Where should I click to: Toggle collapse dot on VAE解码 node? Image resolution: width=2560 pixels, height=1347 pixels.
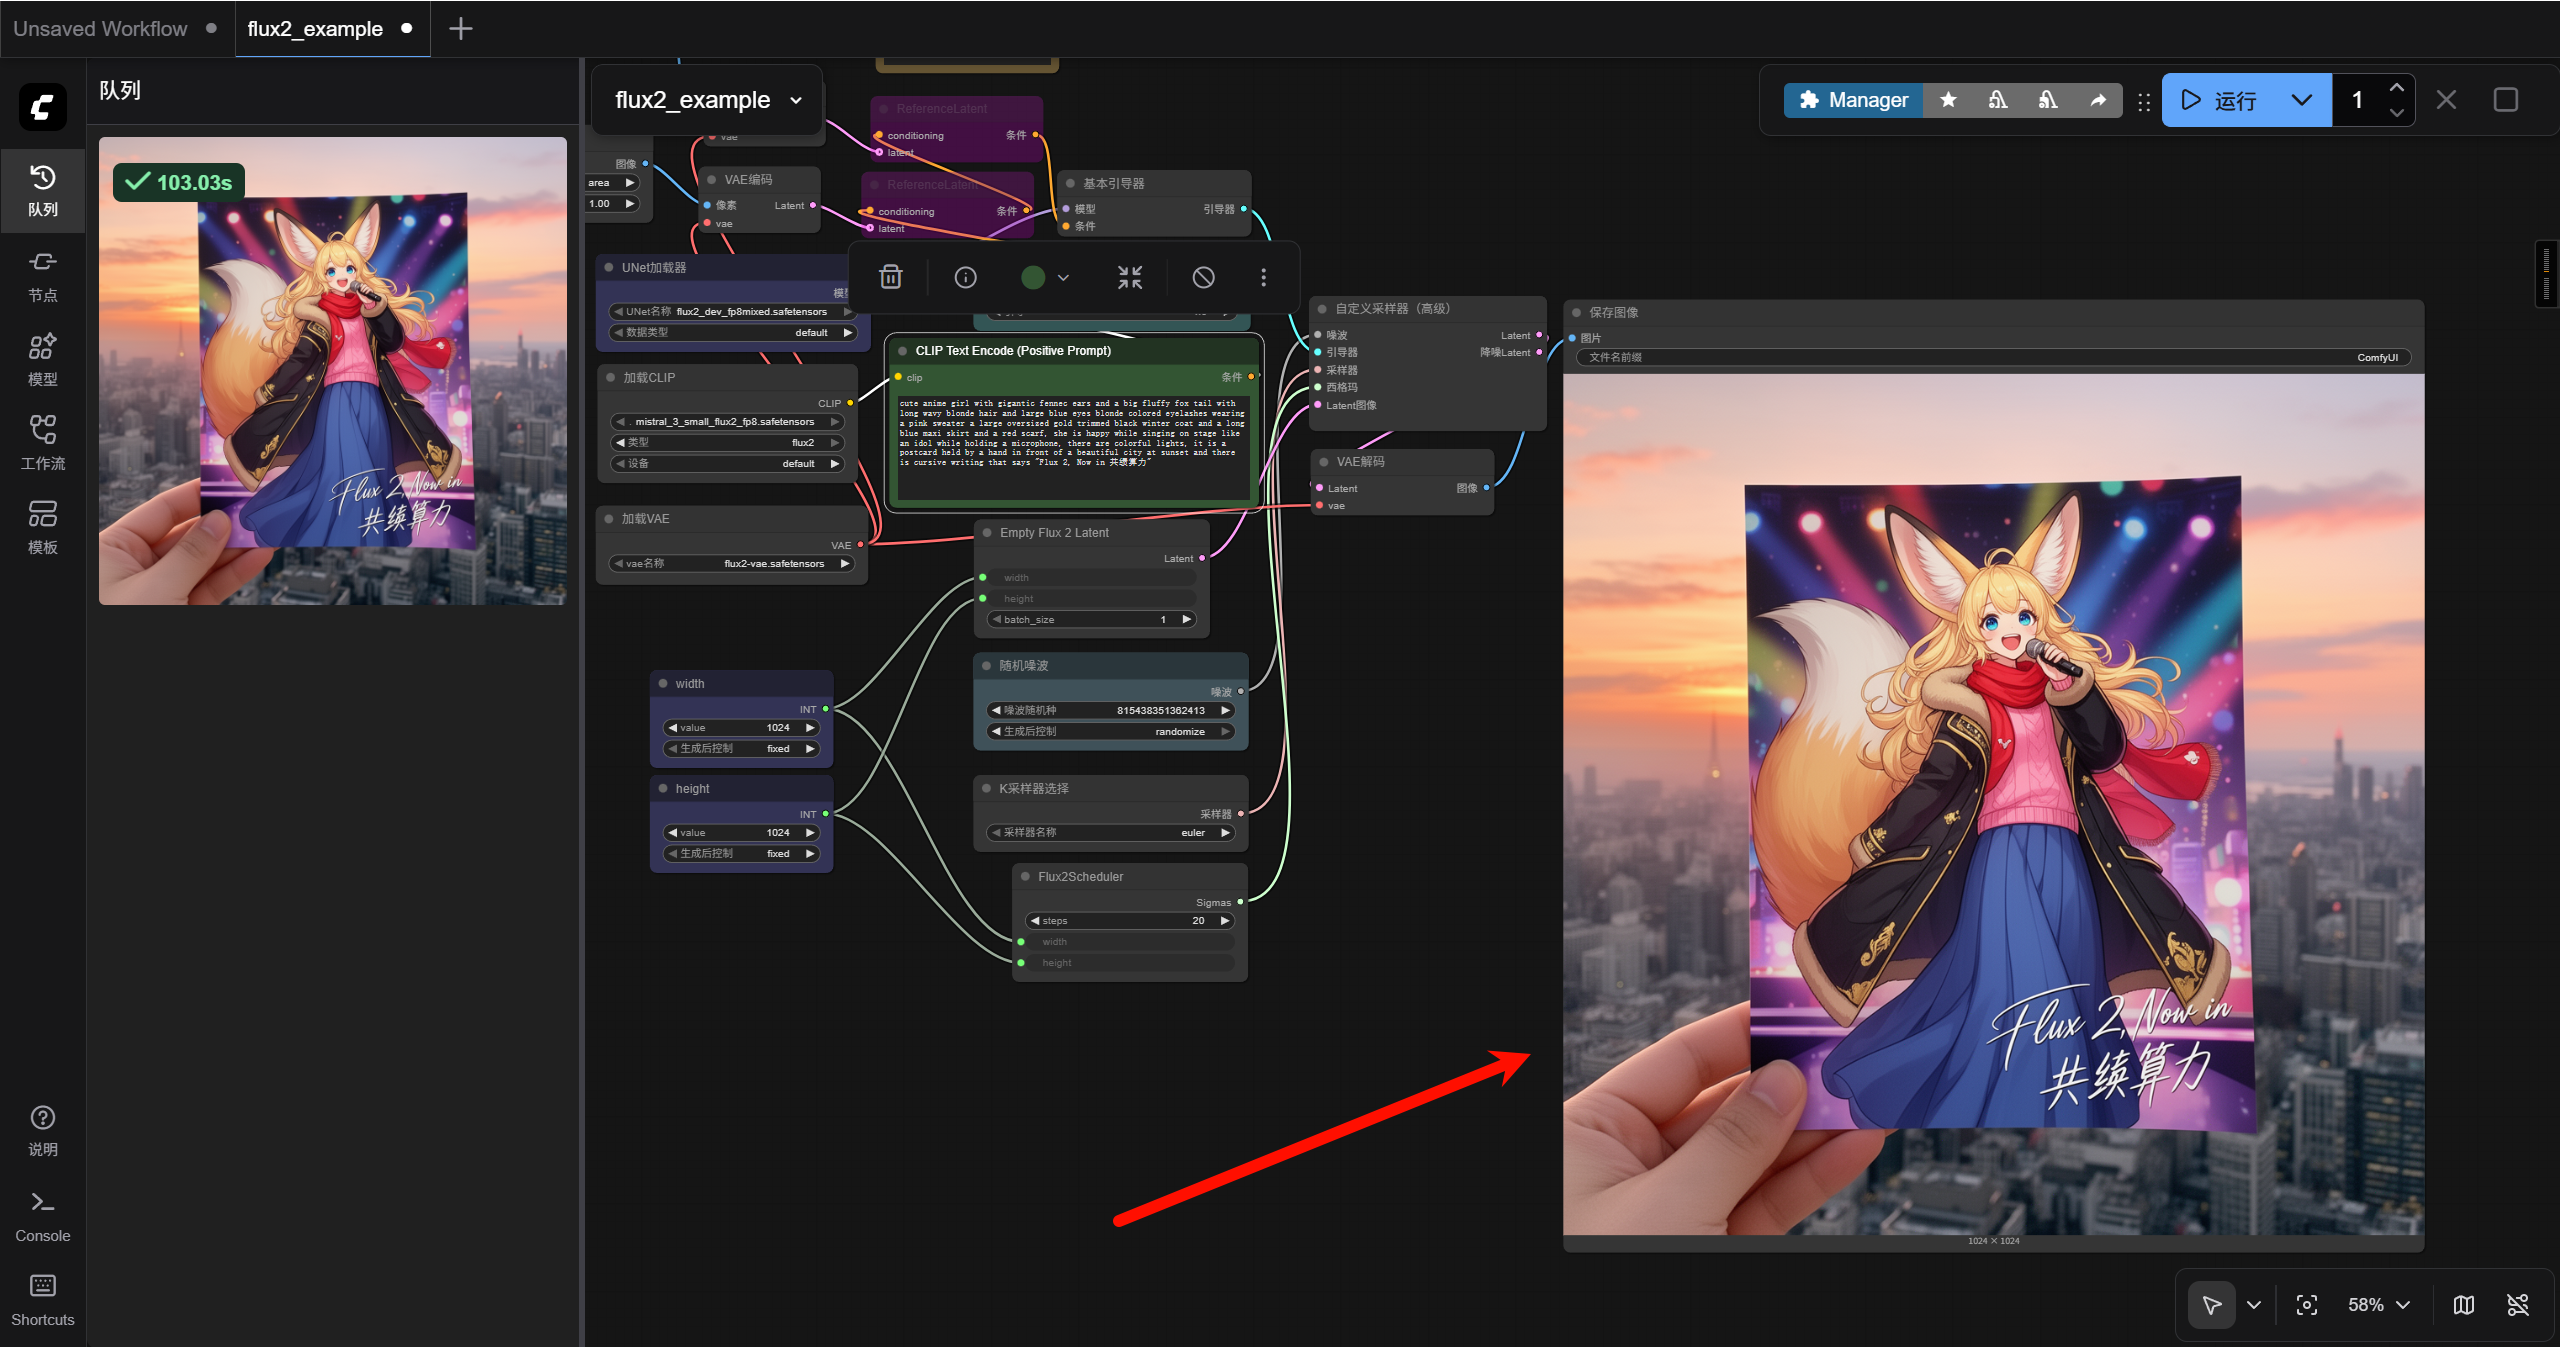tap(1323, 462)
